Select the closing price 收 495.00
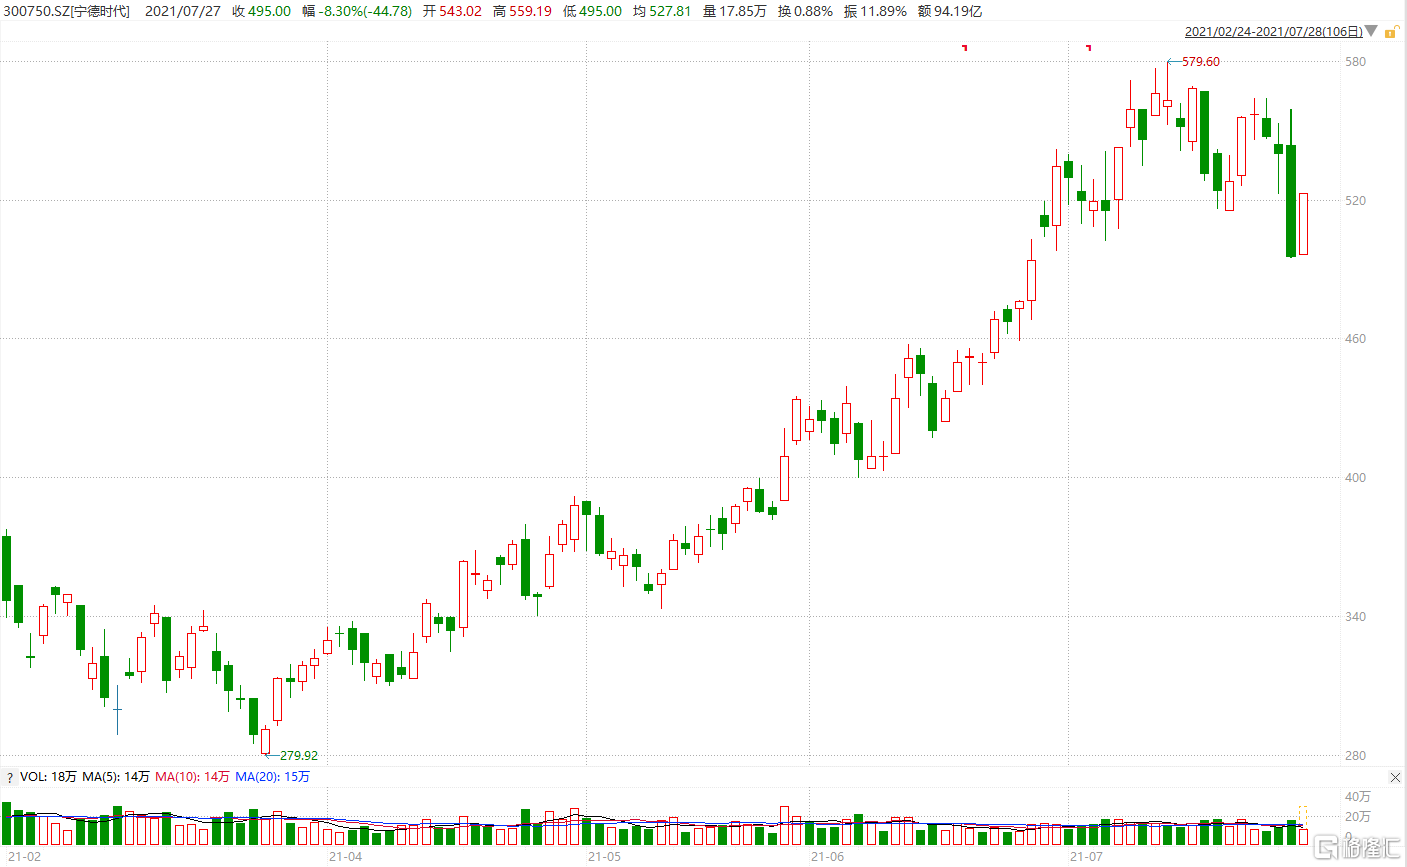The width and height of the screenshot is (1407, 867). tap(261, 11)
